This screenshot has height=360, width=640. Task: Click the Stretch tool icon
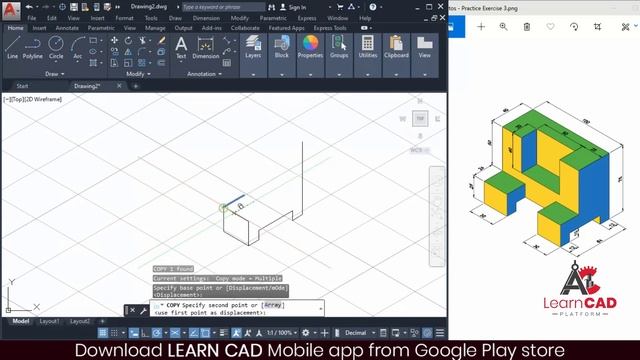point(114,63)
